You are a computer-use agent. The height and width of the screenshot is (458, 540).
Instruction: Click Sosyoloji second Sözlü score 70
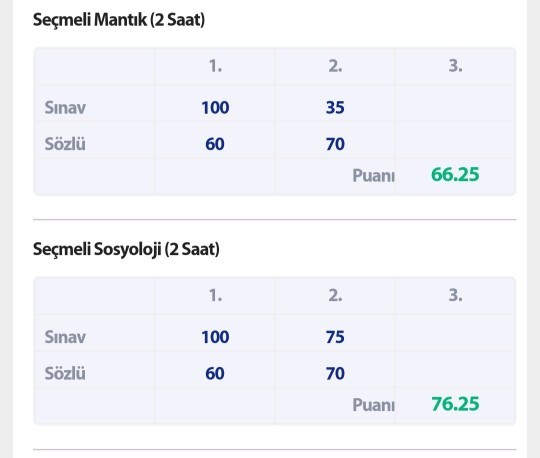[x=335, y=373]
